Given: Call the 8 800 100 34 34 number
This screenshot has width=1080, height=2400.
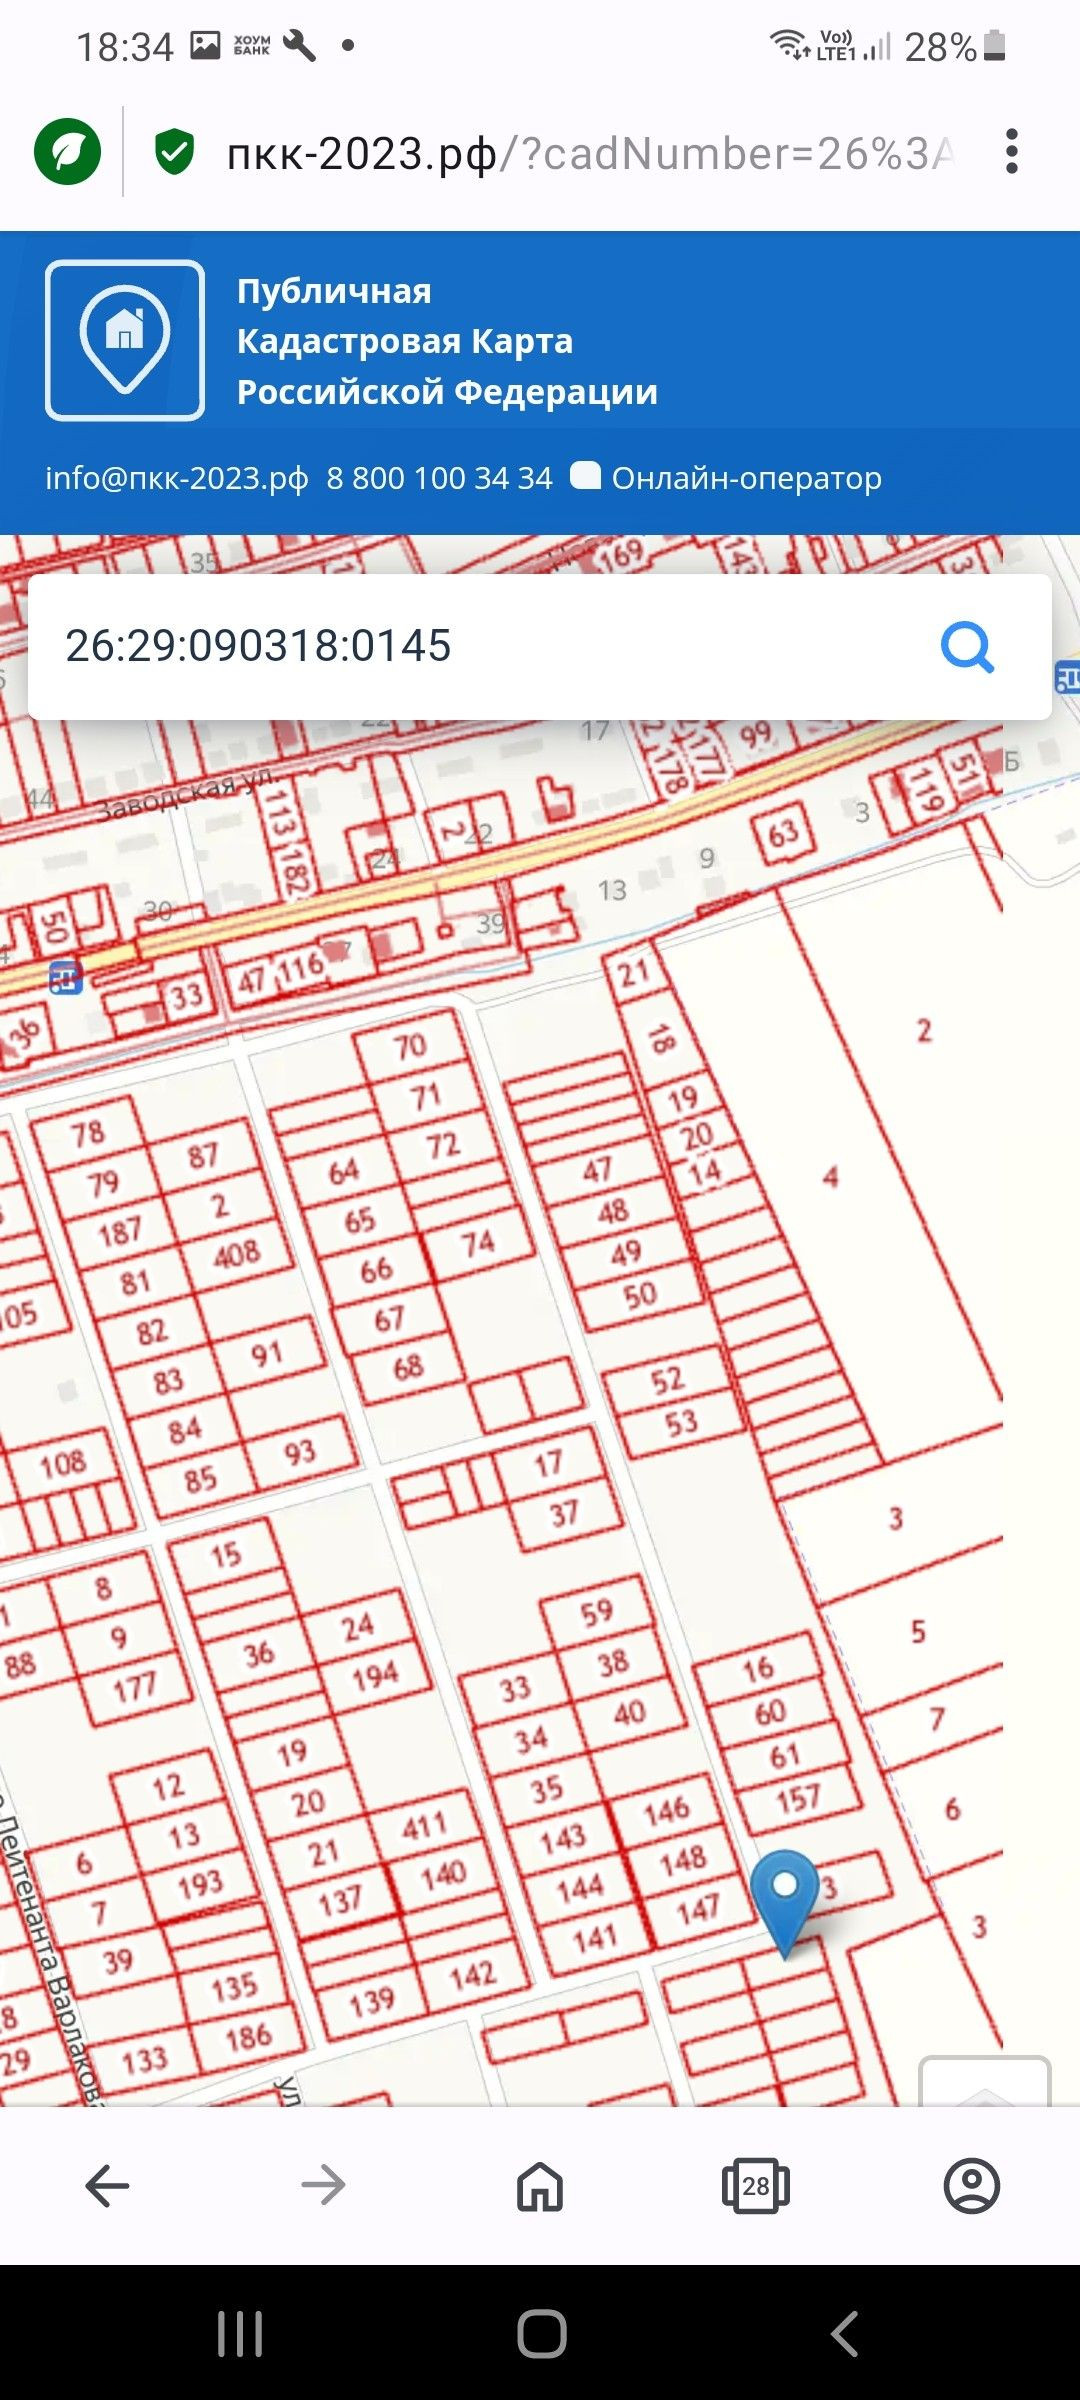Looking at the screenshot, I should (x=439, y=478).
